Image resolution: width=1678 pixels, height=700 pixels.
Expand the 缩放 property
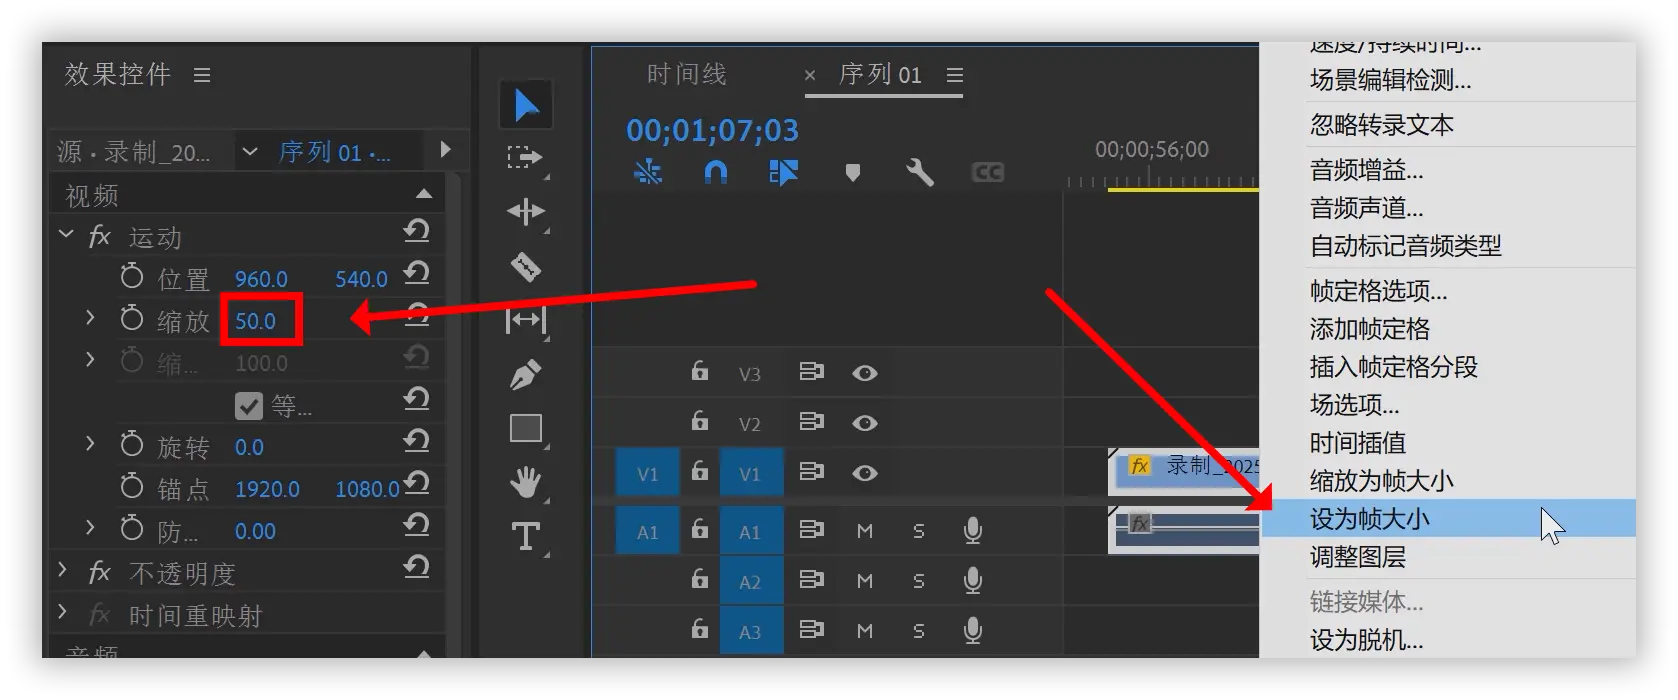(x=90, y=318)
